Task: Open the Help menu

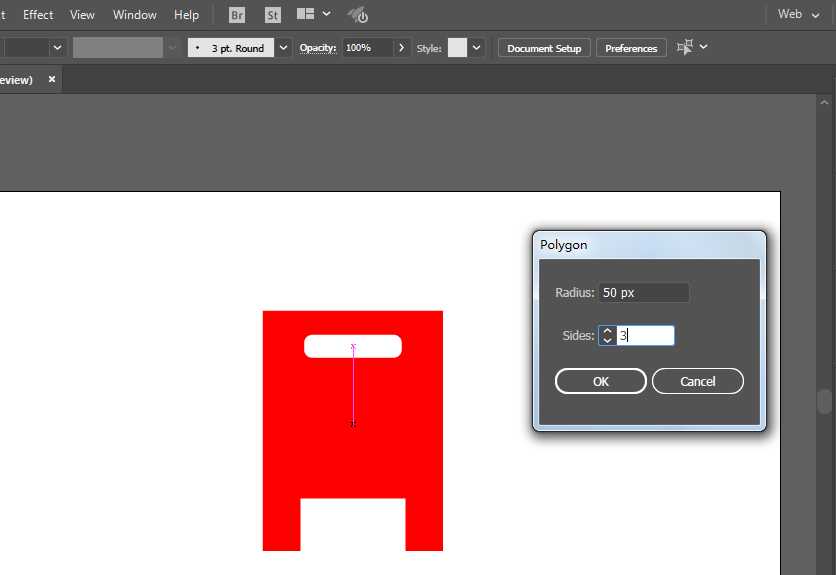Action: [x=186, y=15]
